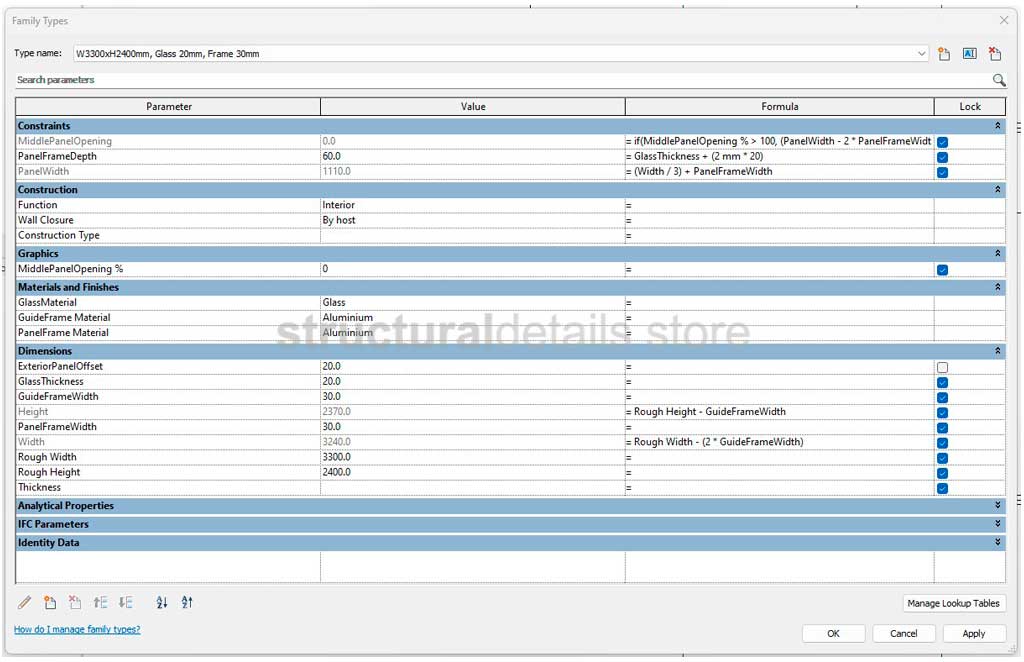The image size is (1024, 662).
Task: Click the Delete Type icon
Action: 994,54
